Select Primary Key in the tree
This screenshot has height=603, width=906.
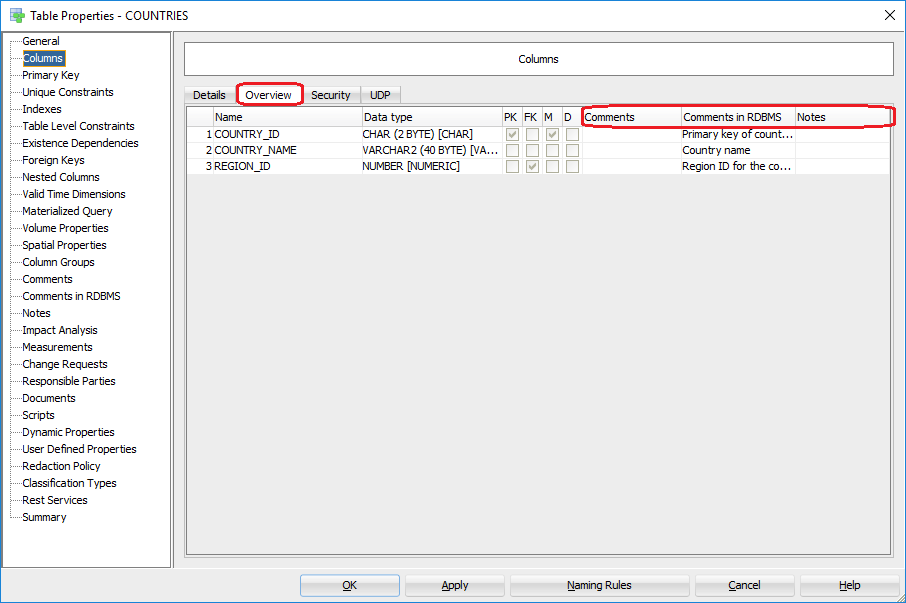51,75
